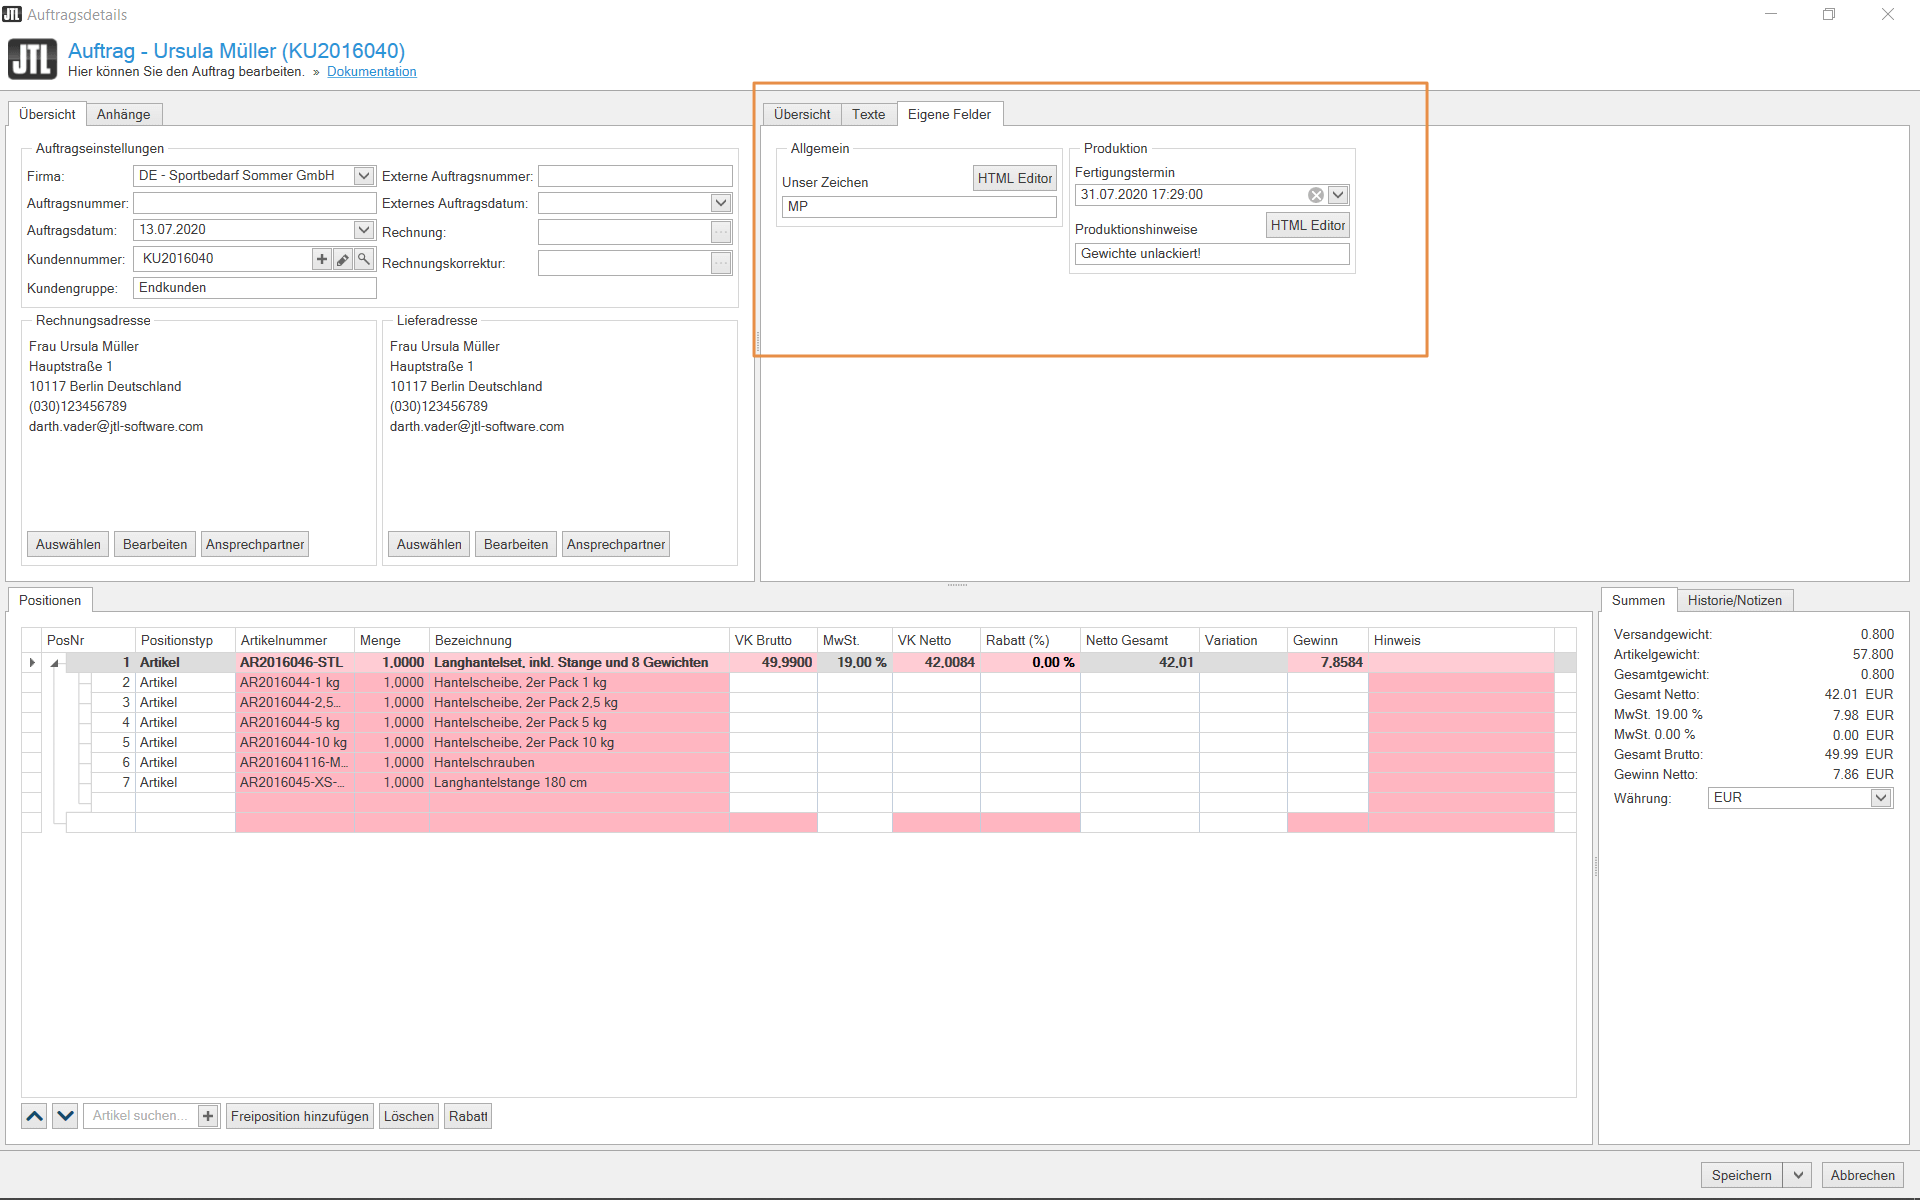
Task: Open the Historie/Notizen tab
Action: (1734, 600)
